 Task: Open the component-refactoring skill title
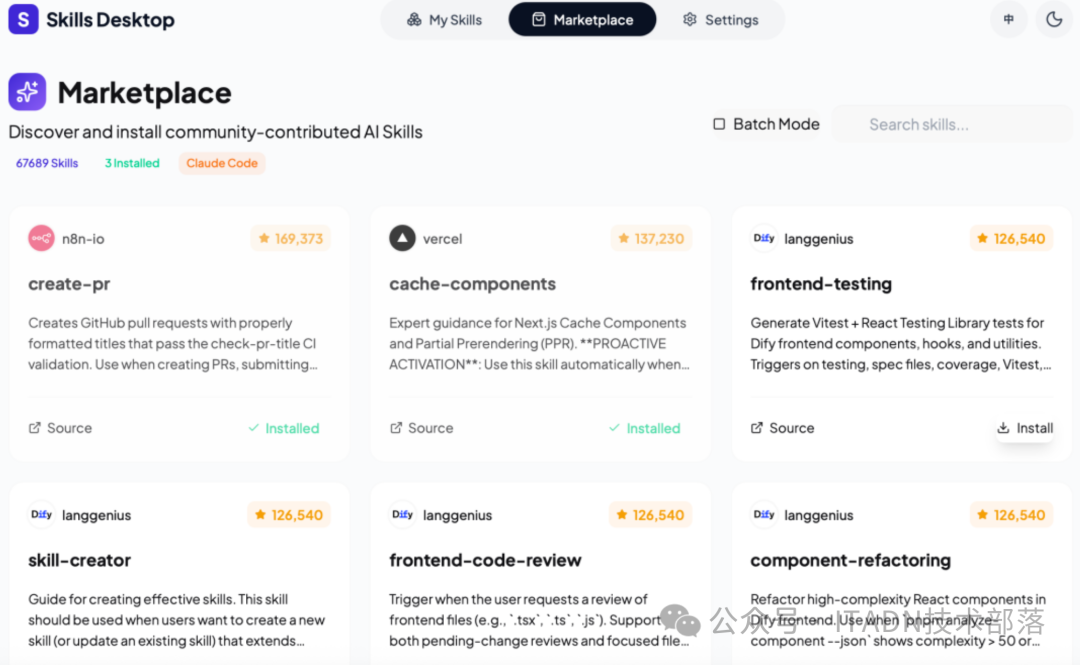(x=851, y=560)
